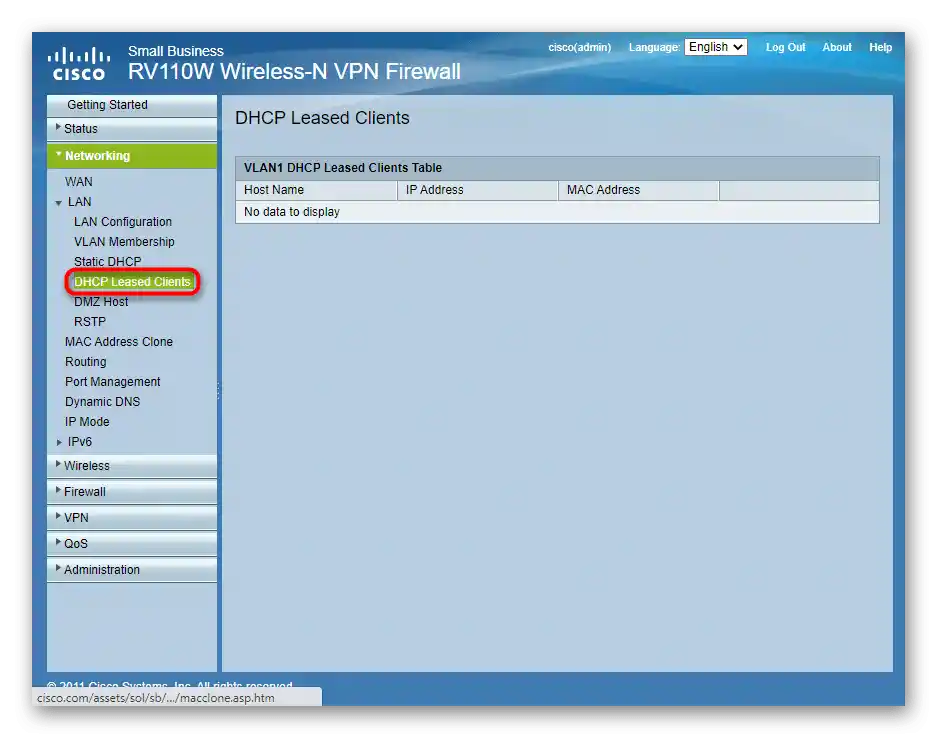This screenshot has height=738, width=937.
Task: Click the 'No data to display' row
Action: pos(557,212)
